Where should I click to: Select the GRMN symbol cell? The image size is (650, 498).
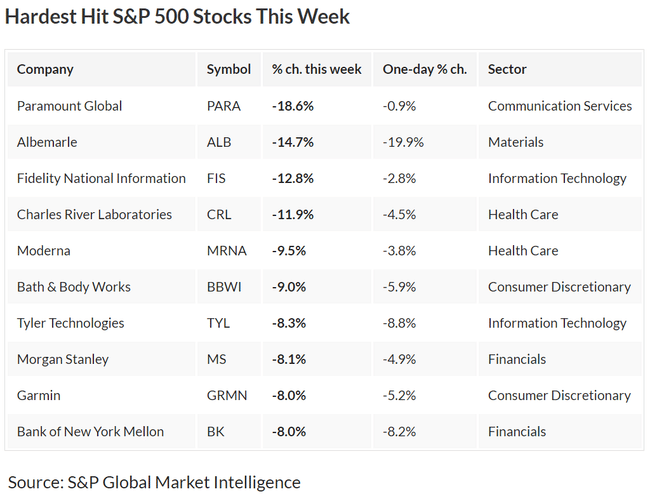pos(225,395)
